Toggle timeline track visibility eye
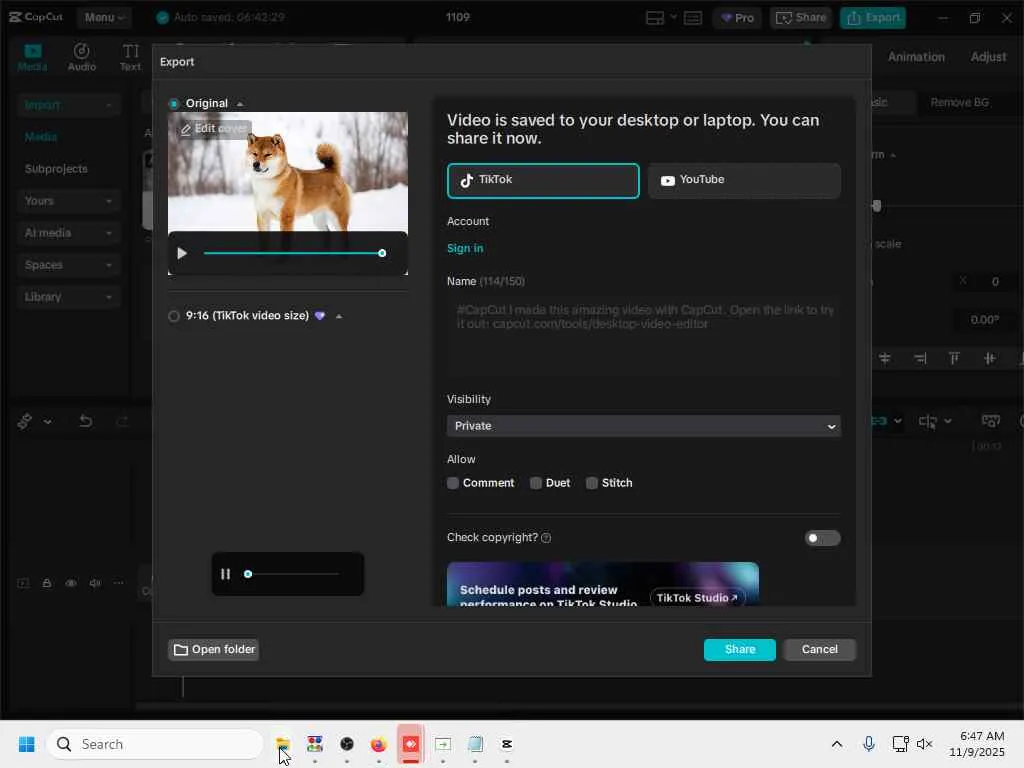 pos(71,583)
